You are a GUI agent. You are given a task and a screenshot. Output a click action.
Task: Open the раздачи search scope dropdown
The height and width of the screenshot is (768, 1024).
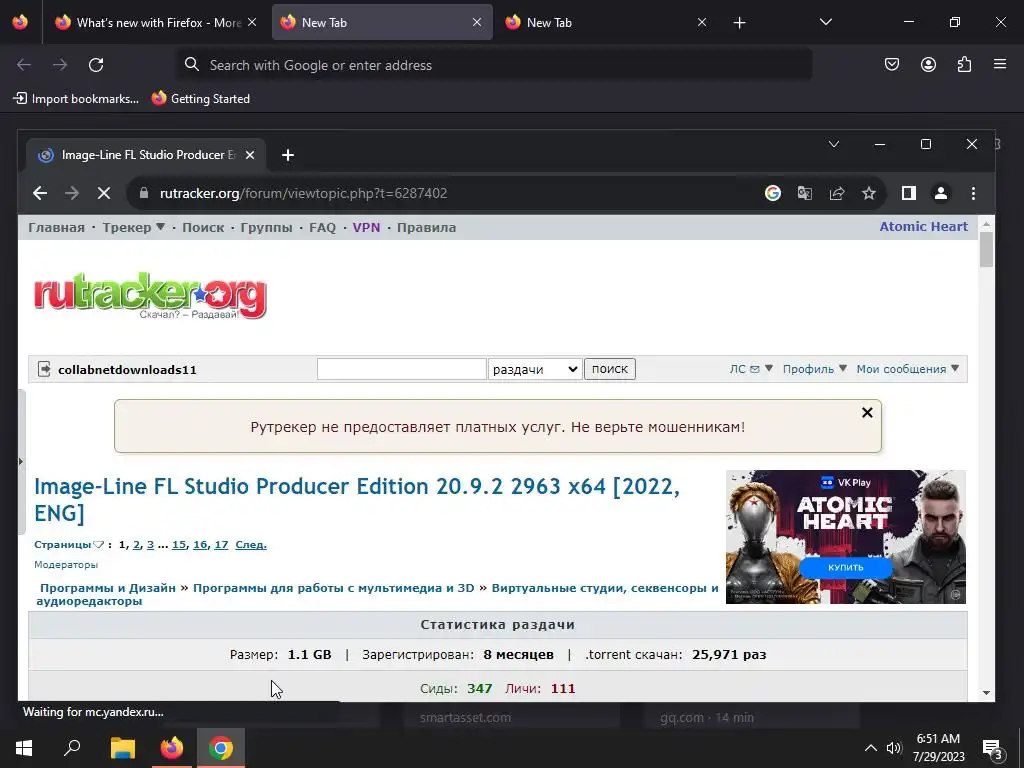[x=535, y=369]
